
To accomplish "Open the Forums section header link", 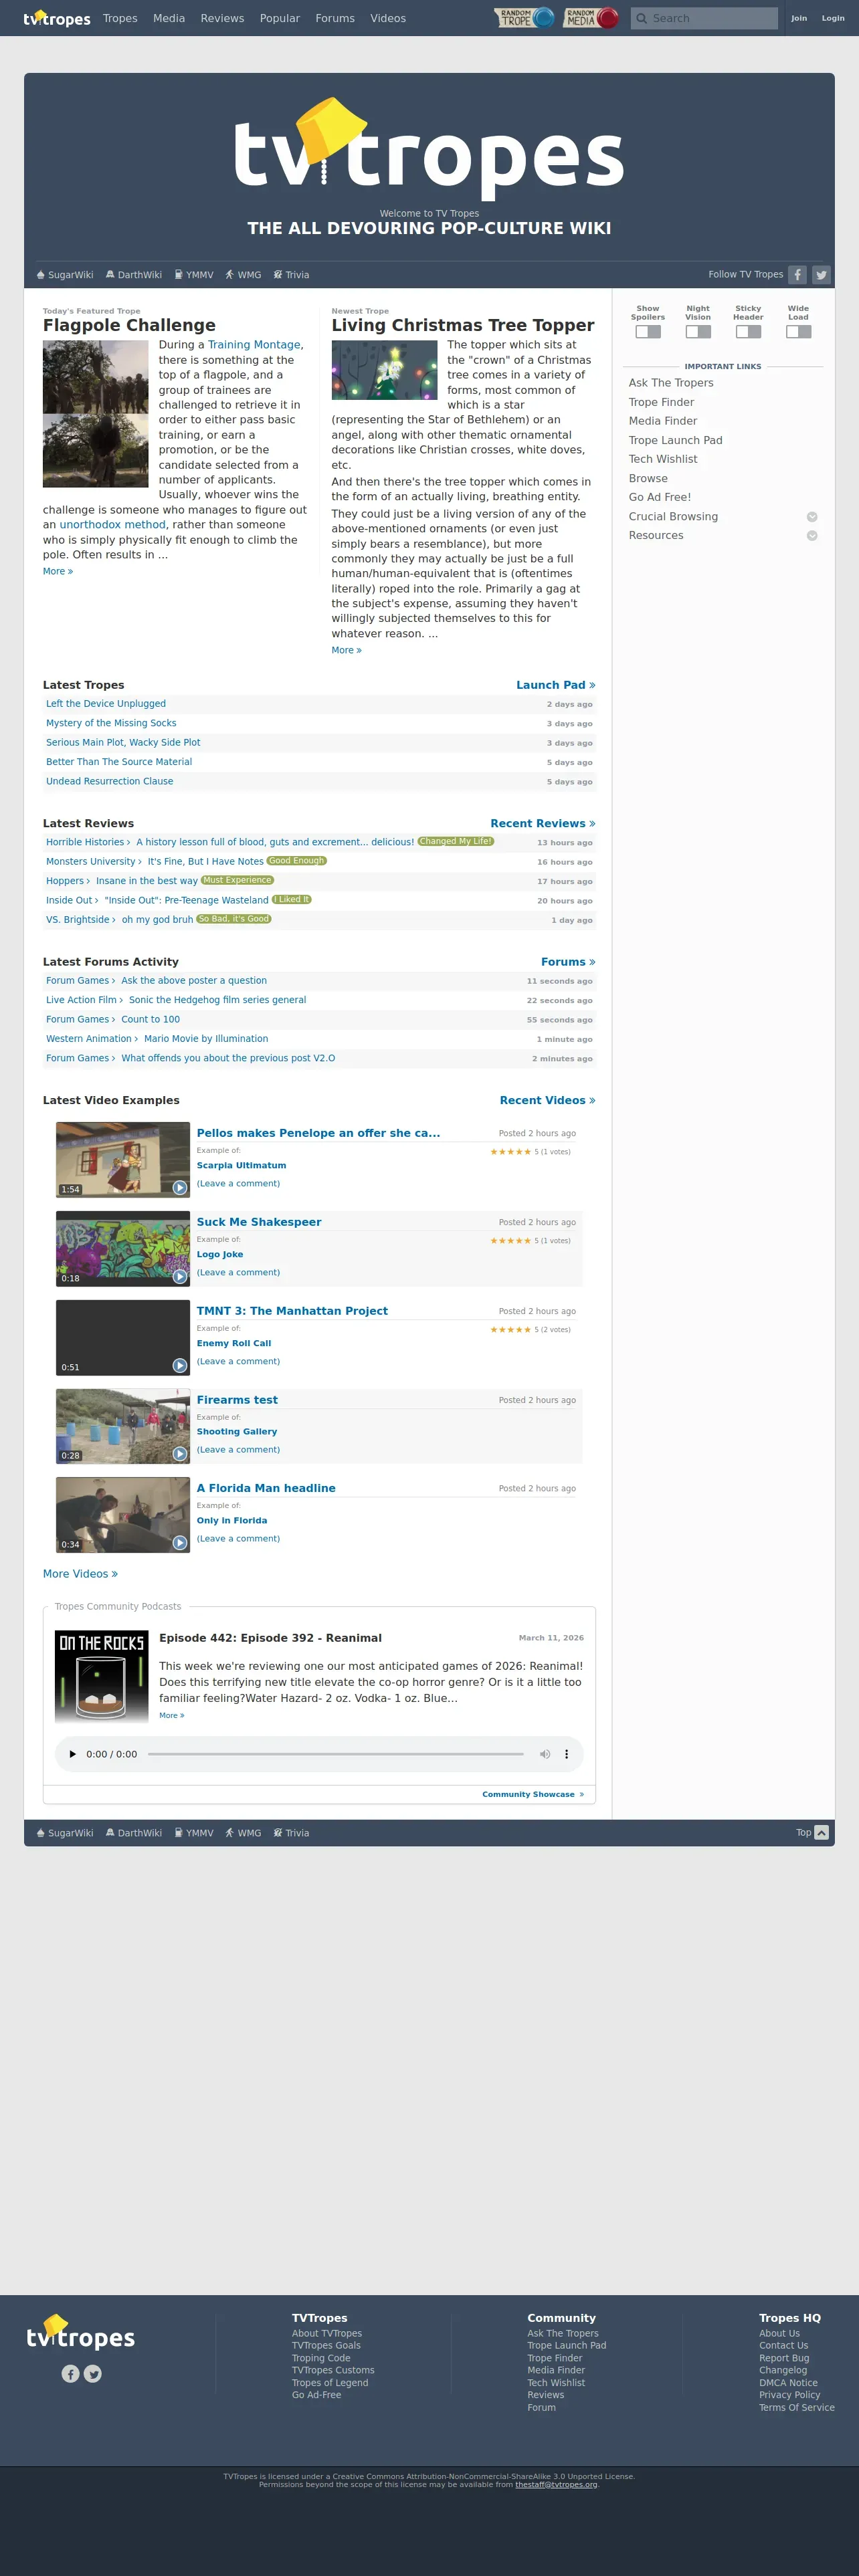I will [568, 962].
